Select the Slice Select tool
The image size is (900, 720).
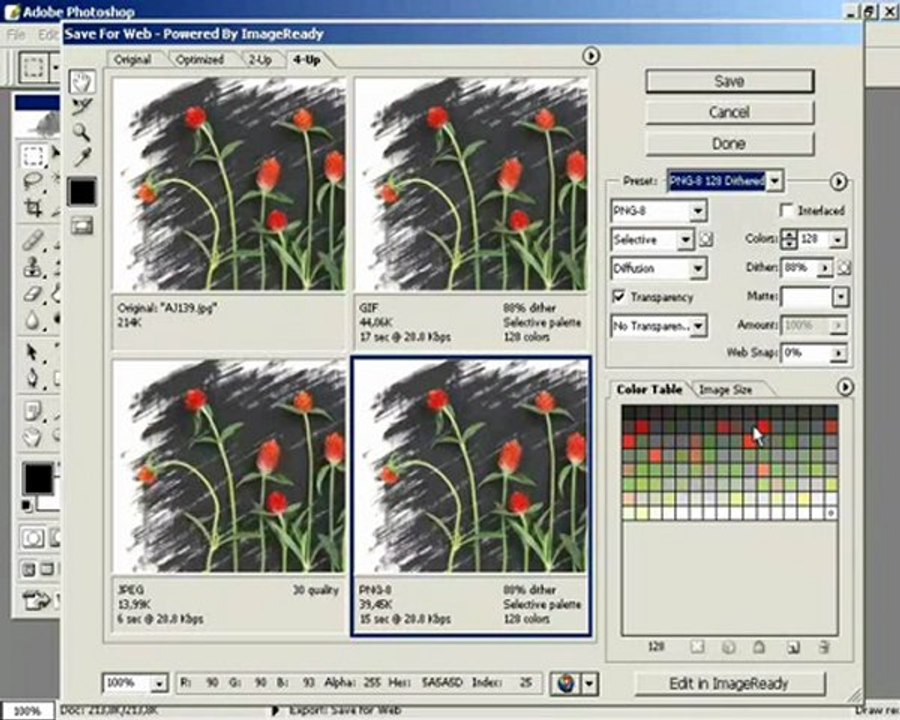click(82, 107)
